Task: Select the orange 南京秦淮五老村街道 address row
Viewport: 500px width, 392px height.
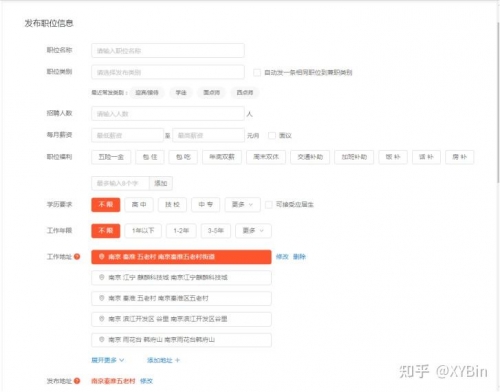Action: pos(181,257)
